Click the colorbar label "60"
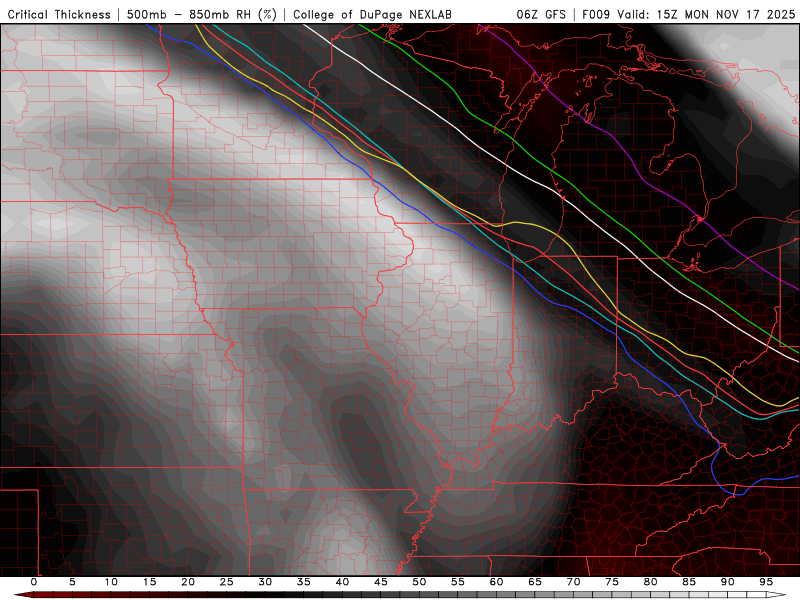The height and width of the screenshot is (600, 800). coord(496,582)
